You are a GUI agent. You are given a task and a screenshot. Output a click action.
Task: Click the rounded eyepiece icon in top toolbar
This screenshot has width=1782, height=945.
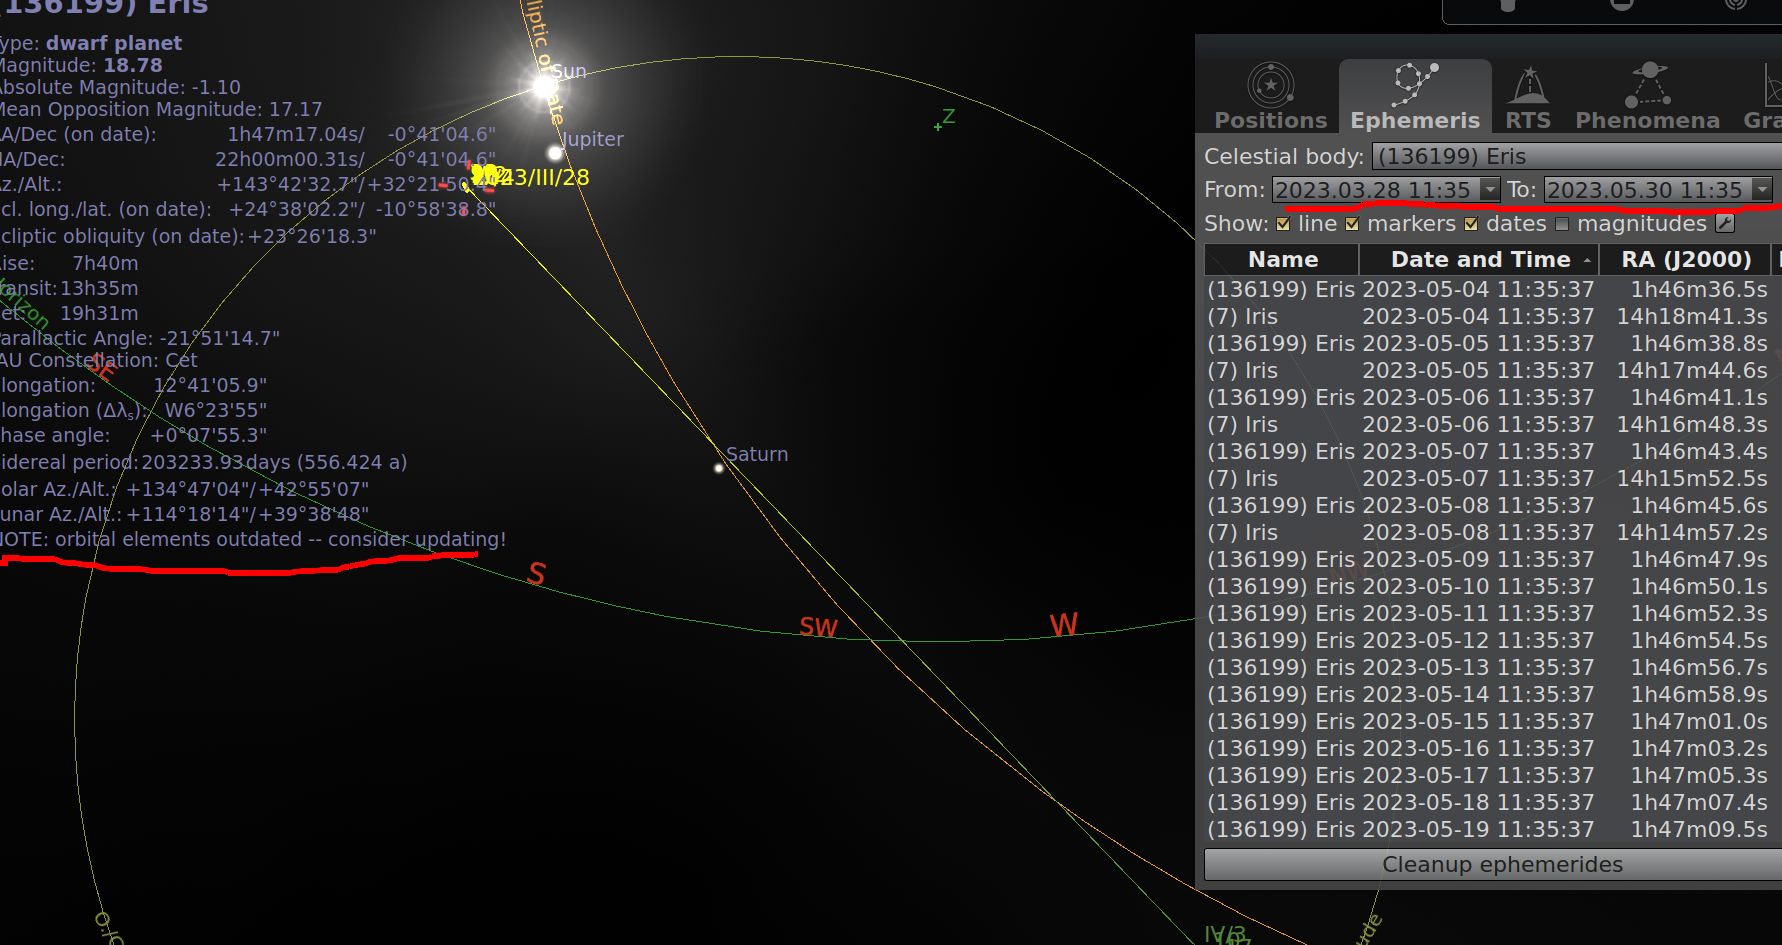tap(1624, 5)
